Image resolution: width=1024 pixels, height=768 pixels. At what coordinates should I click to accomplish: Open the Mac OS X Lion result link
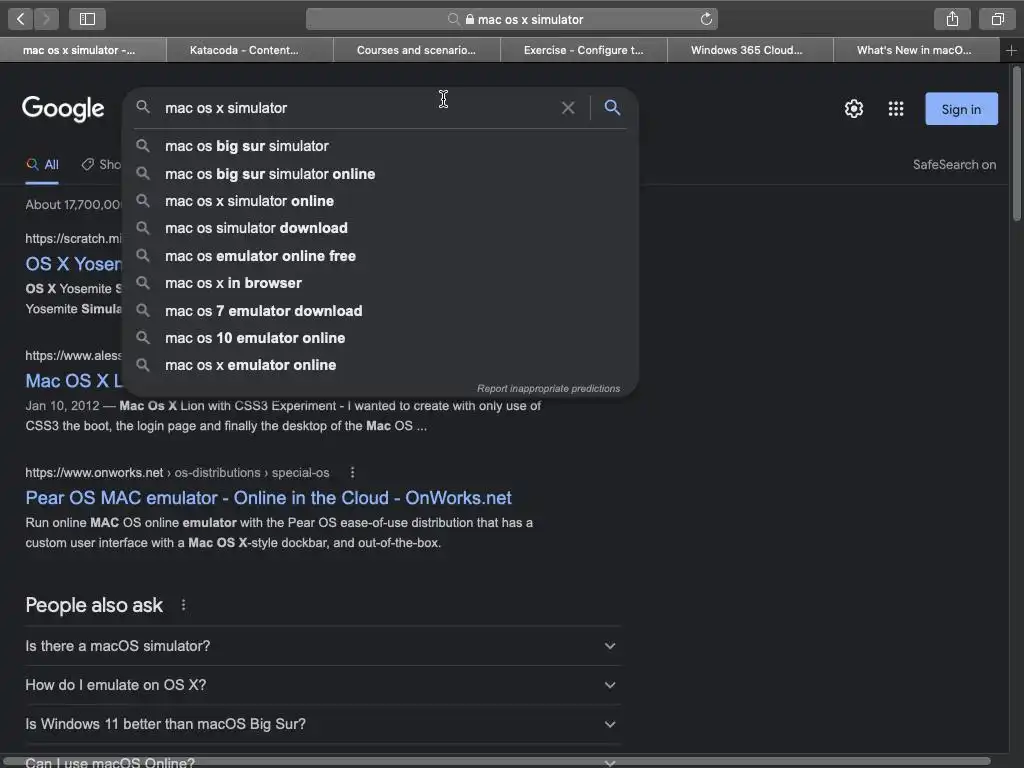click(73, 381)
